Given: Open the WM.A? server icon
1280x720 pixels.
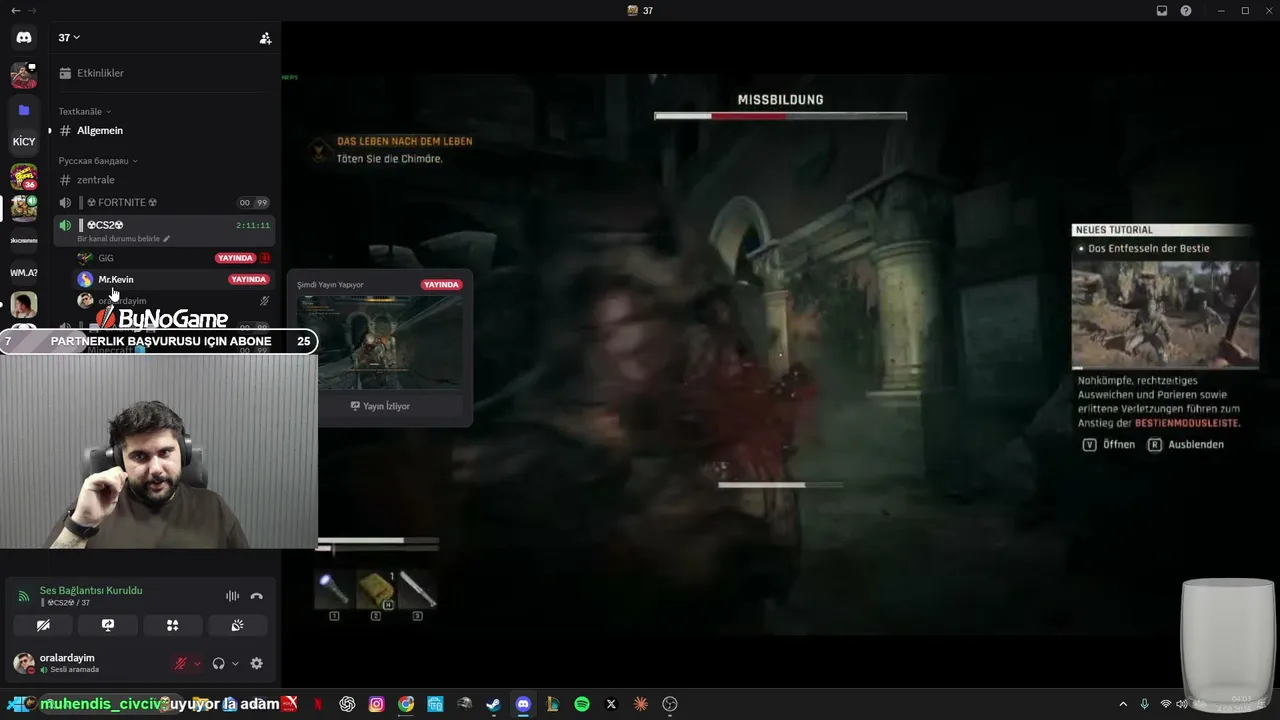Looking at the screenshot, I should pyautogui.click(x=24, y=272).
